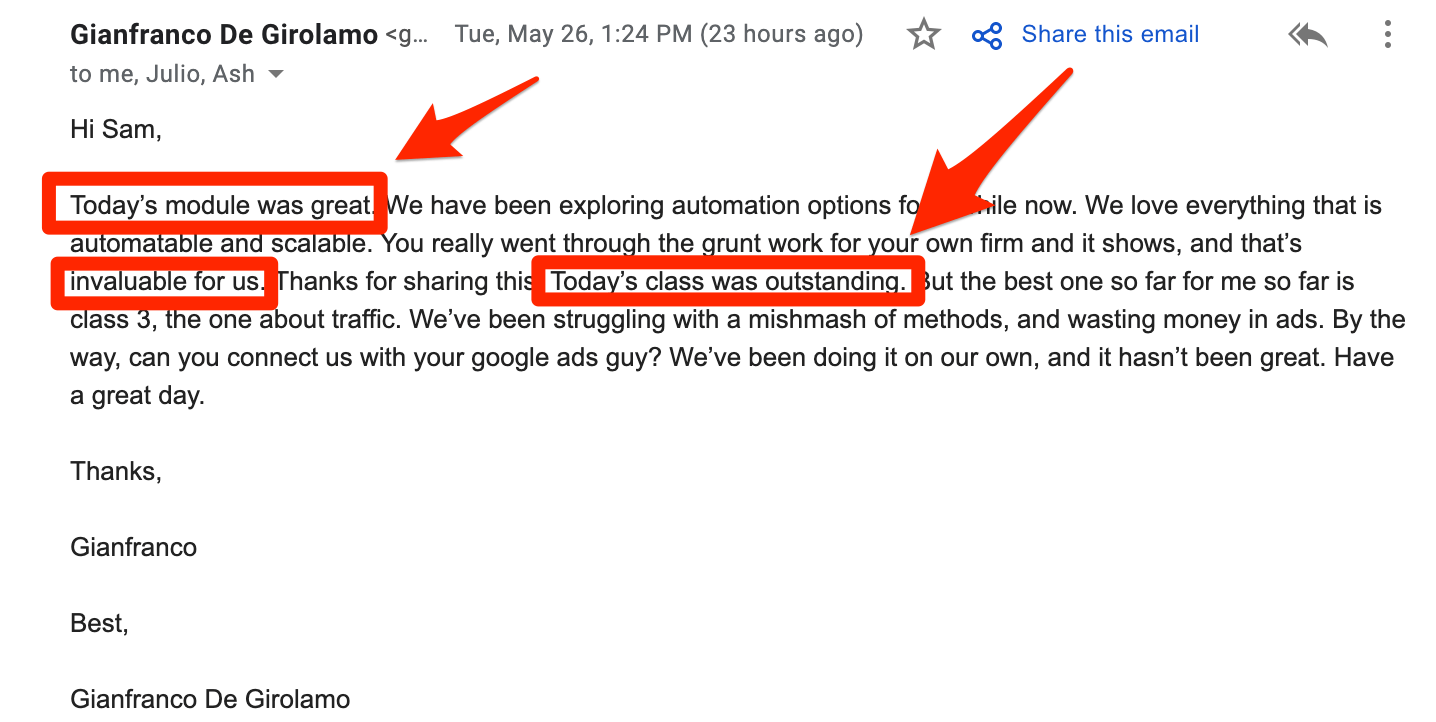
Task: Open the three-dot more options menu
Action: coord(1387,35)
